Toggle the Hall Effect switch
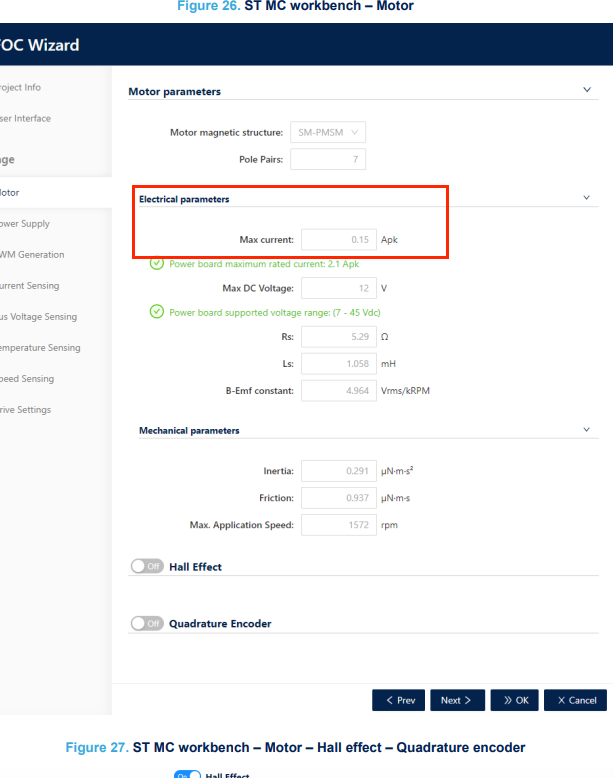Screen dimensions: 614x782 coord(147,566)
